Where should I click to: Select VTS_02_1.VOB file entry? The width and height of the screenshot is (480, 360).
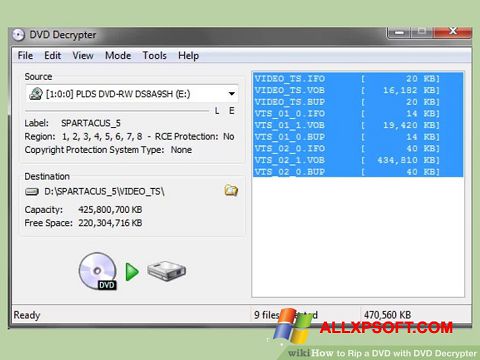point(358,160)
